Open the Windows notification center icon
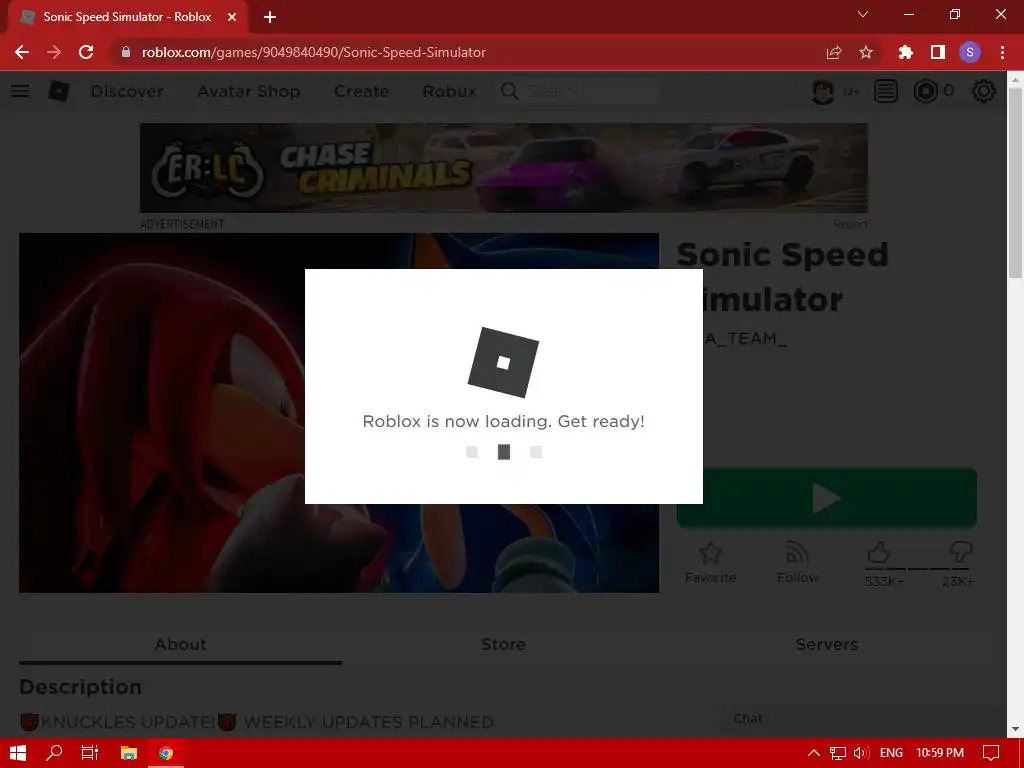1024x768 pixels. pyautogui.click(x=991, y=753)
